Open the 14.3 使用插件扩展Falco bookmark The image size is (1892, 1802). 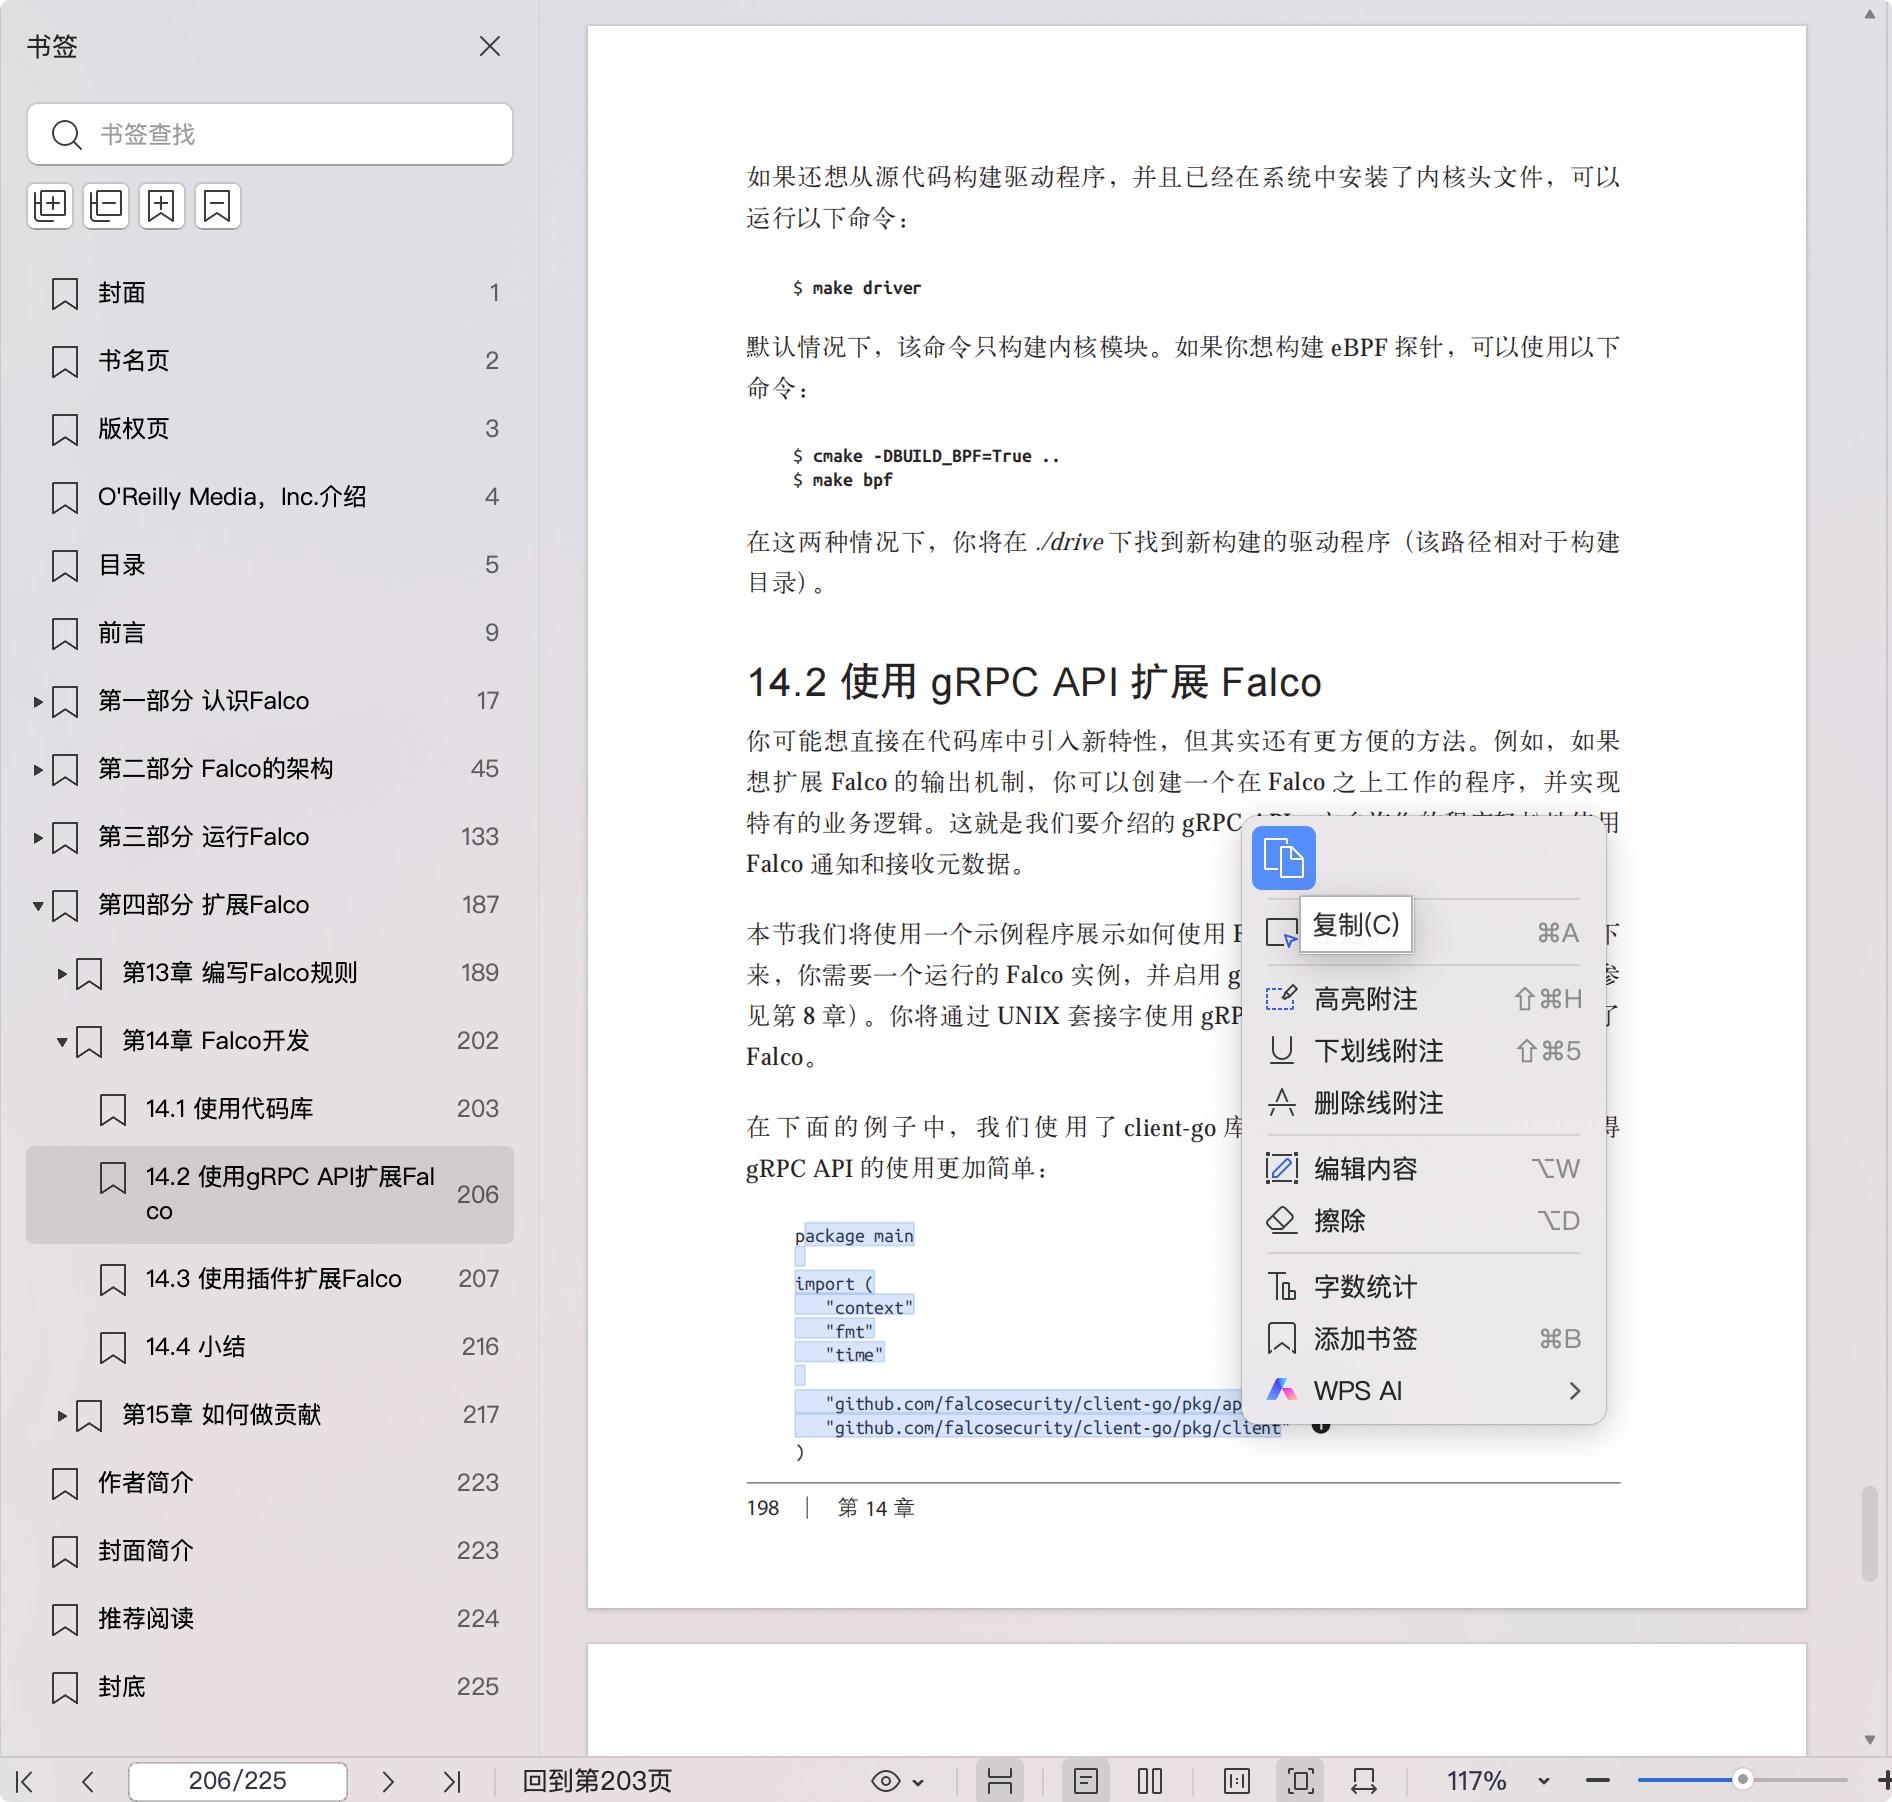point(273,1279)
